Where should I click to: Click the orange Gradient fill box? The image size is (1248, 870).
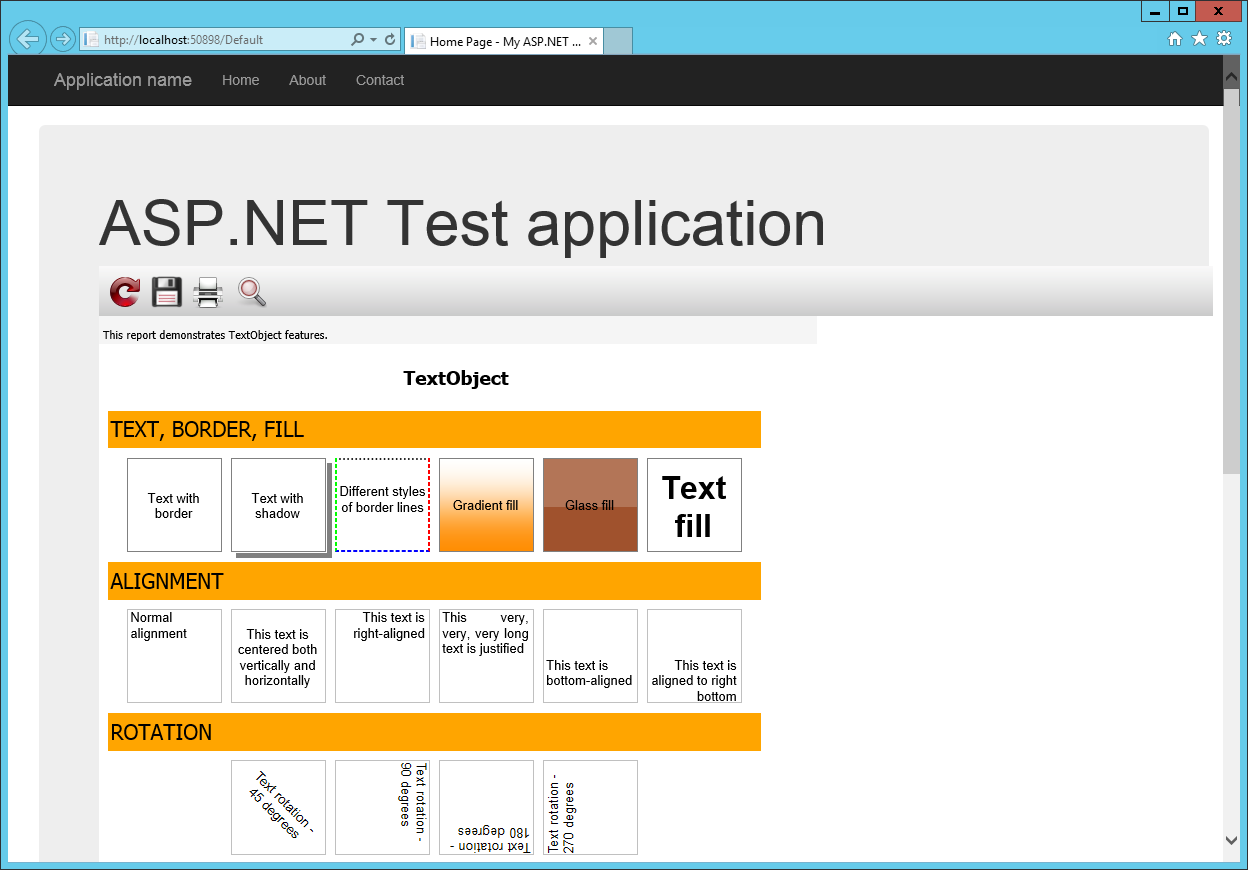[486, 505]
